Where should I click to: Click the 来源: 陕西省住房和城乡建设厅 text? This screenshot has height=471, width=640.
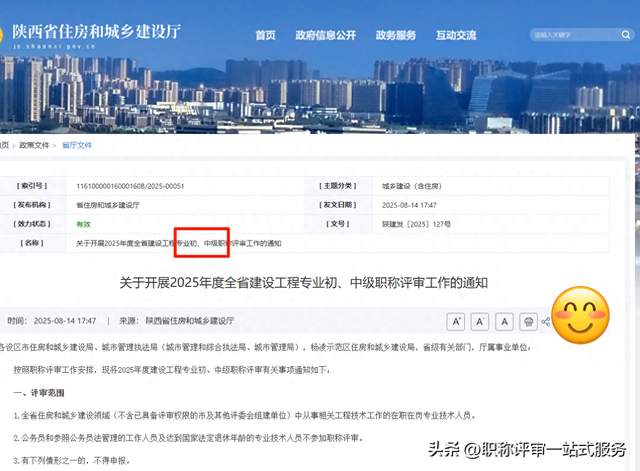(176, 321)
